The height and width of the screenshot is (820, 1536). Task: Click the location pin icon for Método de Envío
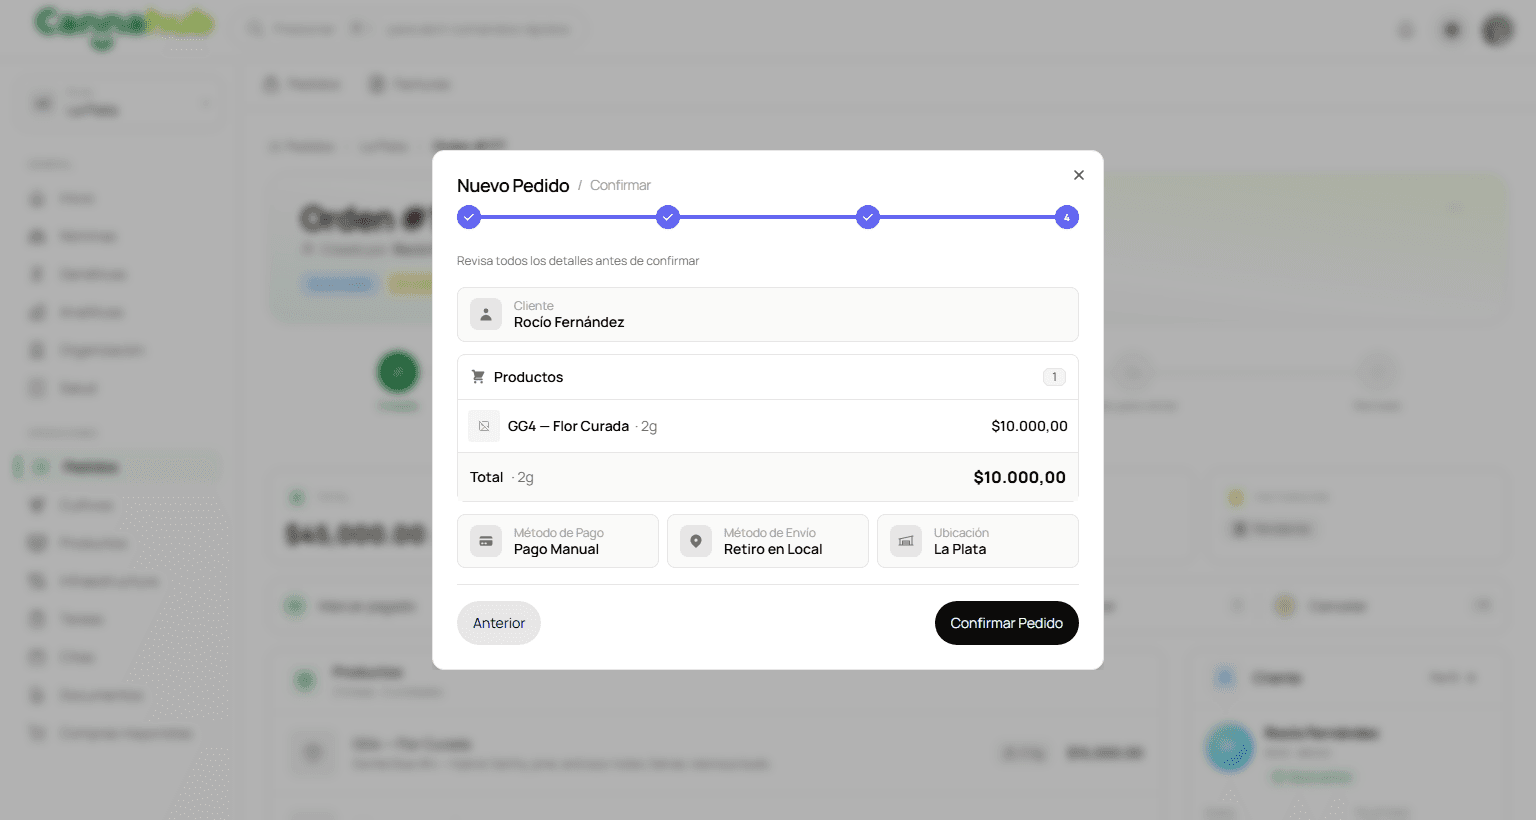tap(696, 541)
